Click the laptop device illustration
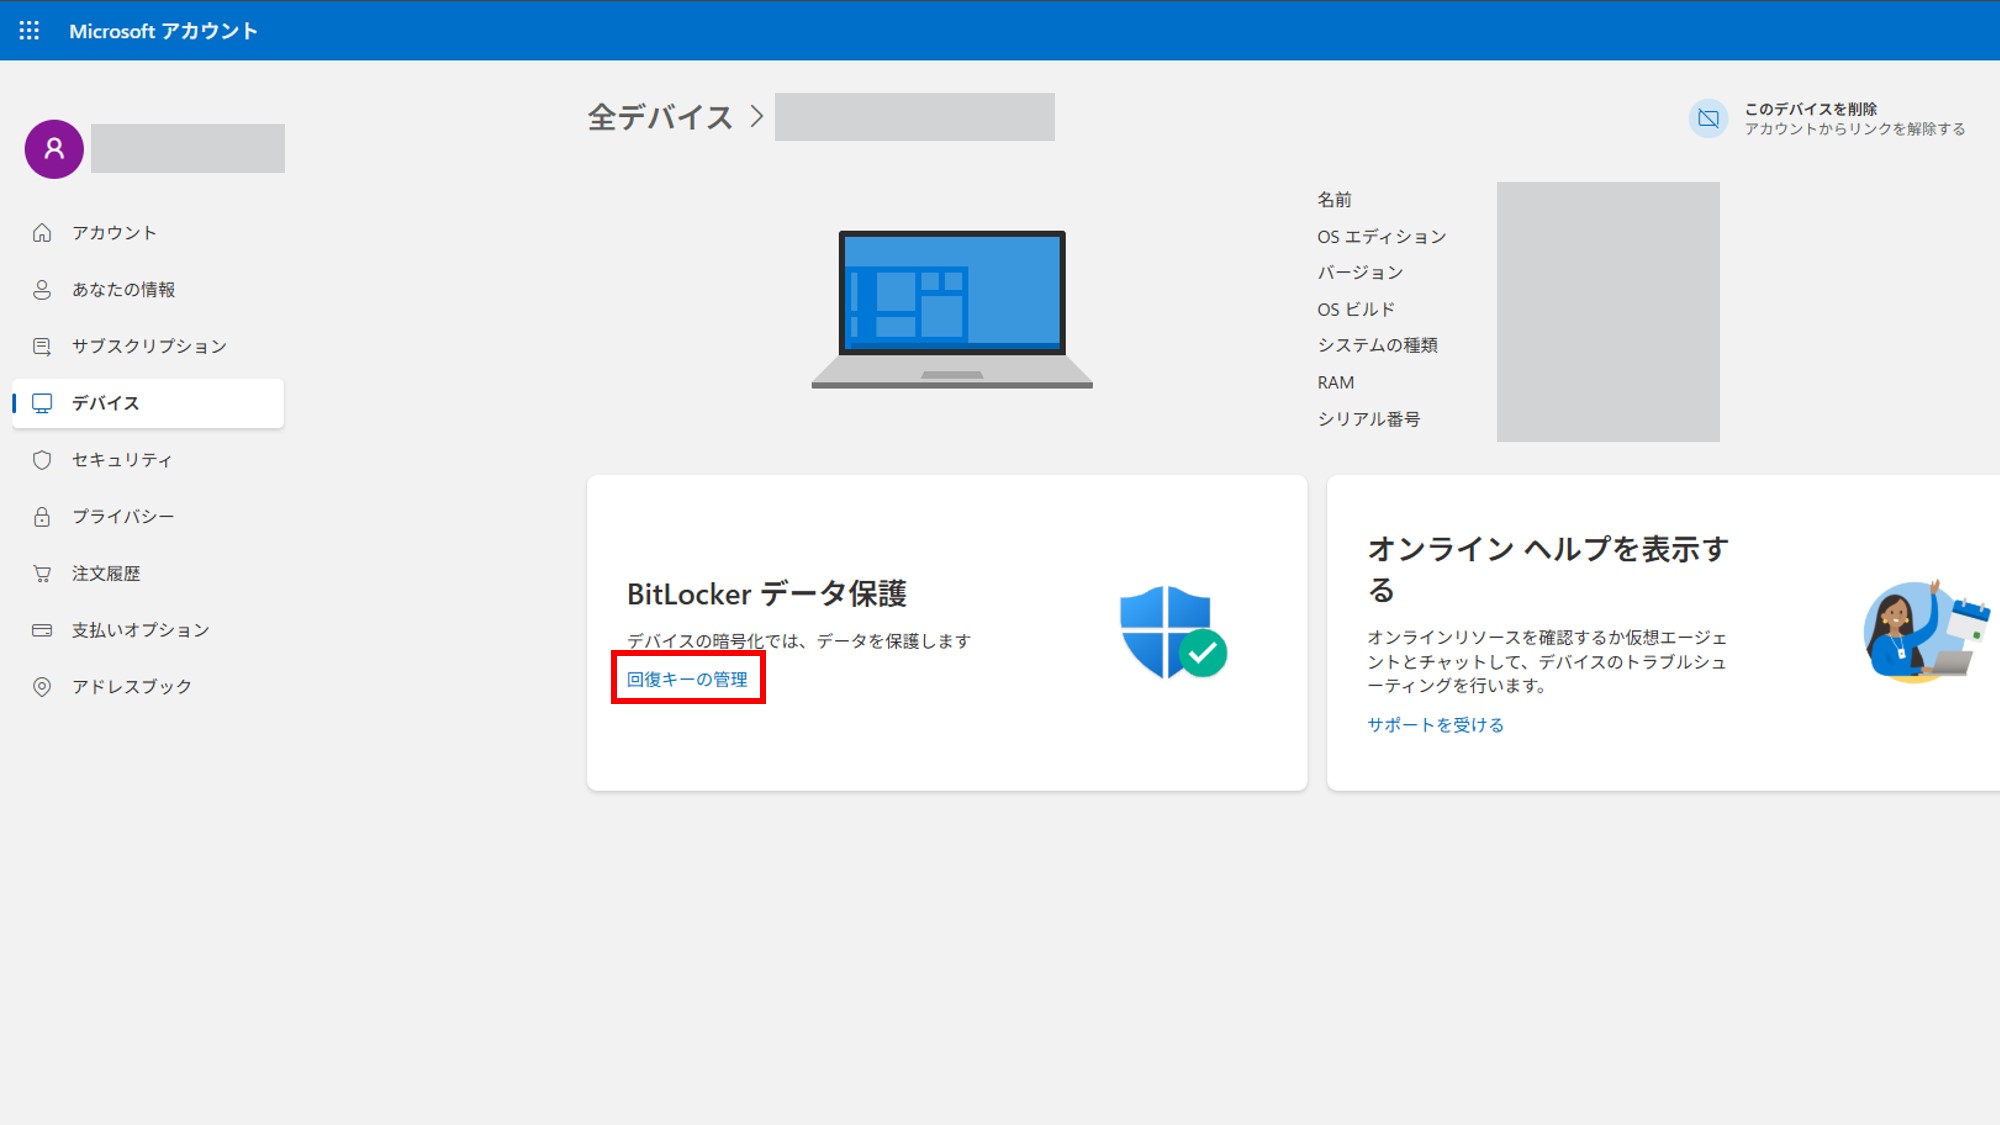 click(x=952, y=309)
